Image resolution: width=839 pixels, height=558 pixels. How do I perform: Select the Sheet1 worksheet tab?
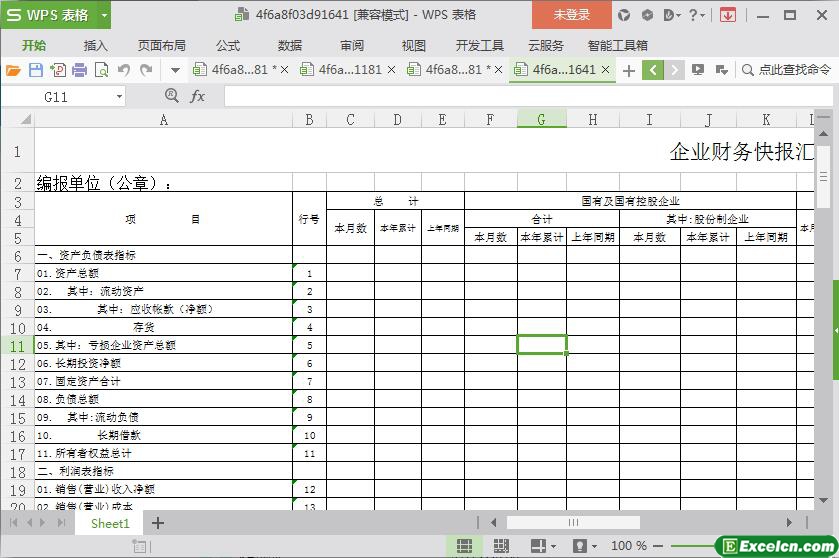tap(110, 523)
